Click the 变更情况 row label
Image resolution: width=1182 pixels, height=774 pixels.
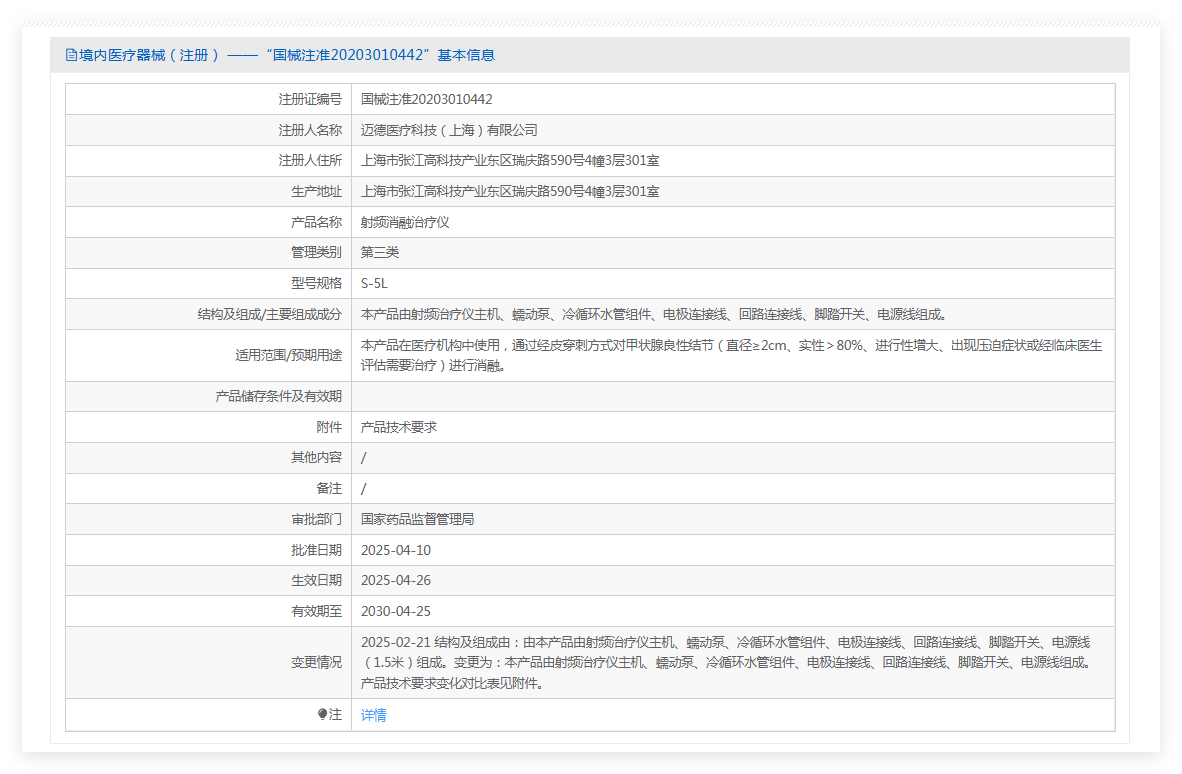click(317, 662)
